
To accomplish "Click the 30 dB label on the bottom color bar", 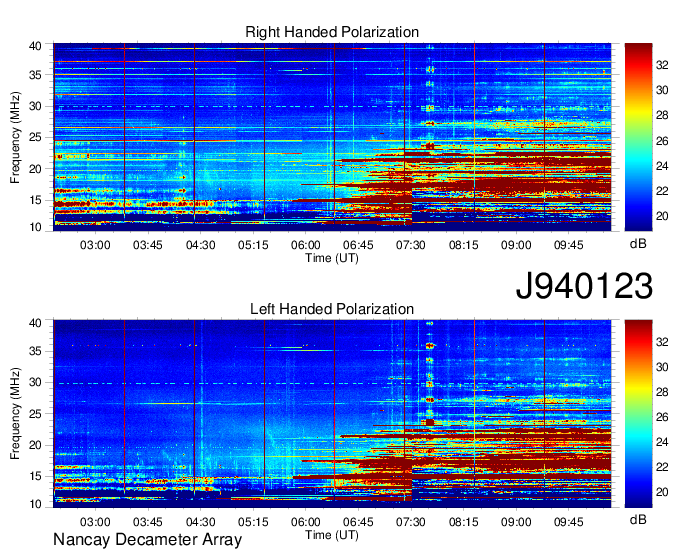I will pos(662,367).
